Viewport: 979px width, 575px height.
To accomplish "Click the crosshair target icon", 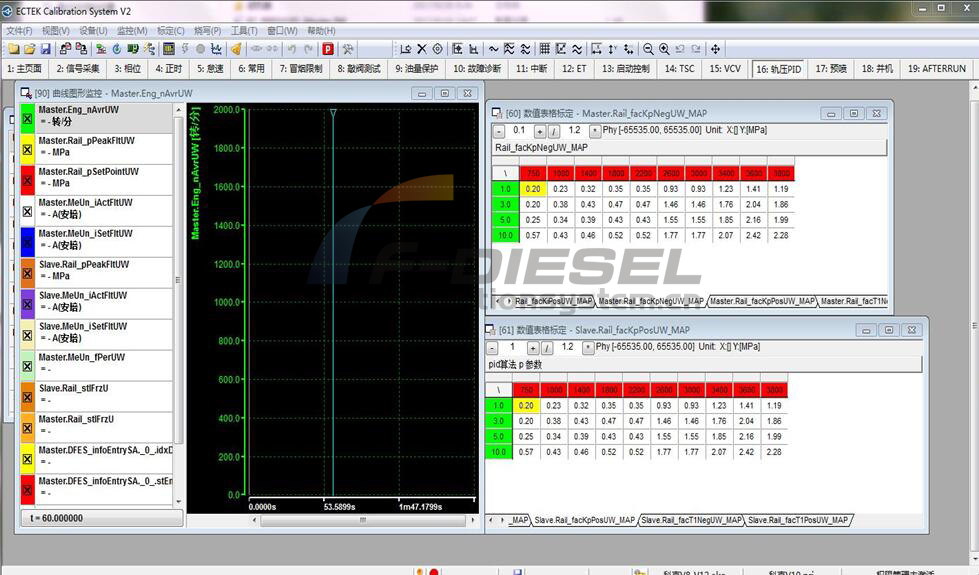I will click(438, 49).
